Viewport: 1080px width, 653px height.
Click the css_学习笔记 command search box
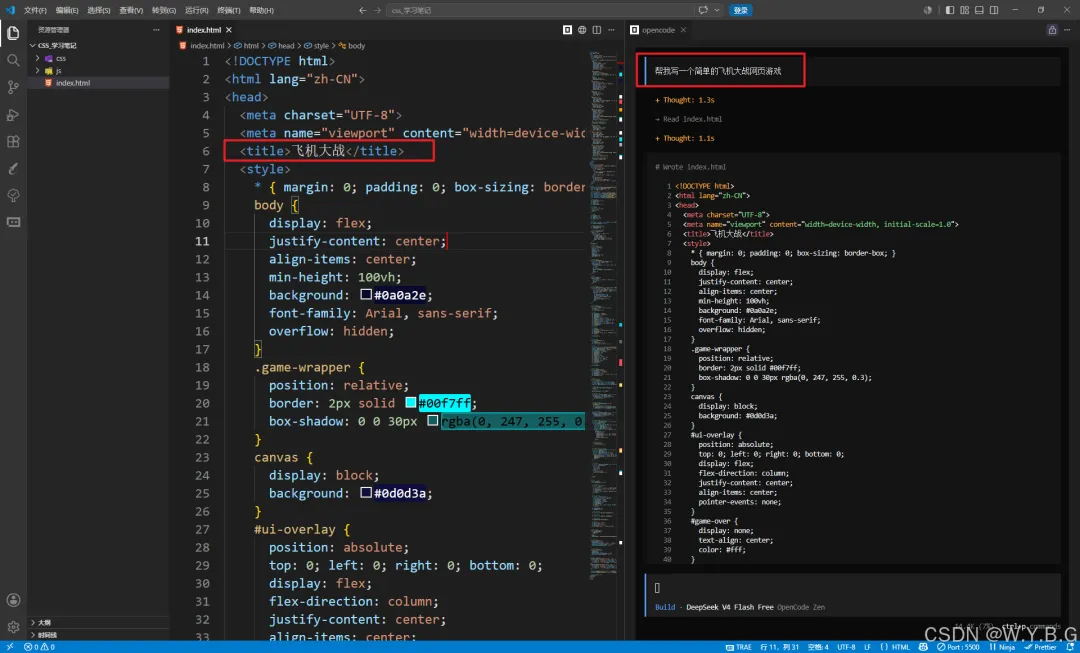(x=540, y=10)
